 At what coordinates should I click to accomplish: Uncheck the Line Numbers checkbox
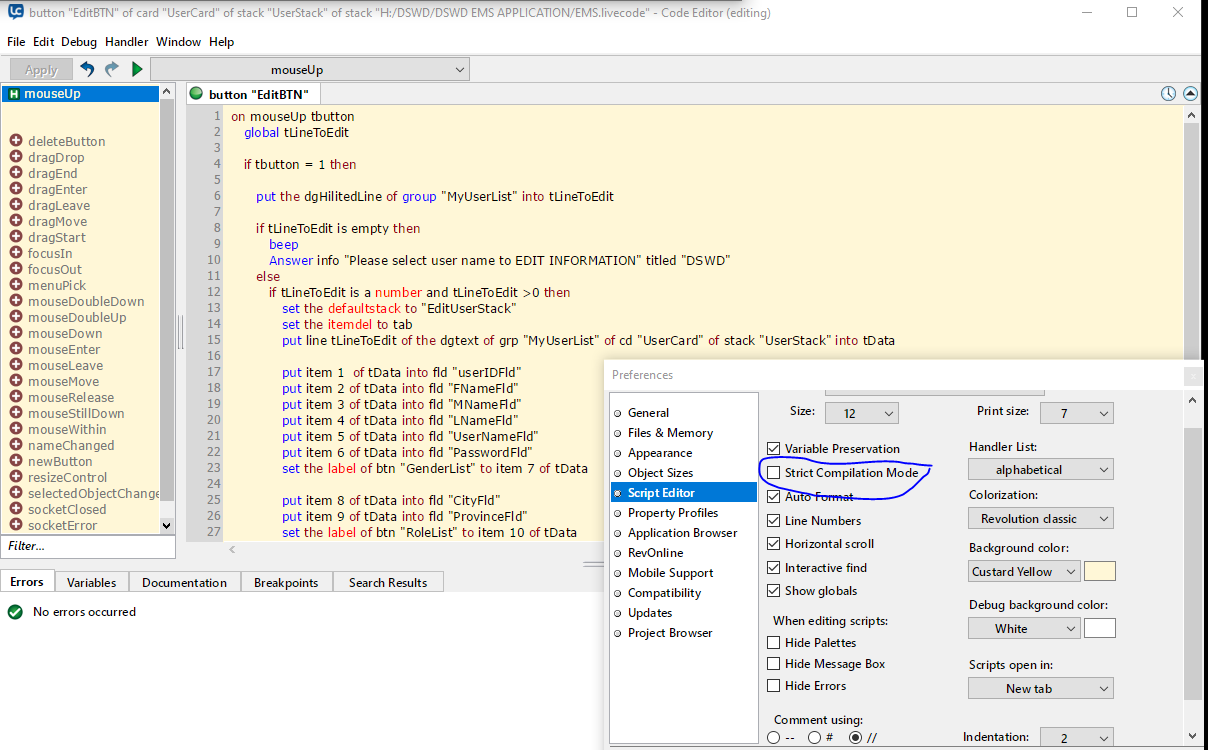(x=774, y=520)
